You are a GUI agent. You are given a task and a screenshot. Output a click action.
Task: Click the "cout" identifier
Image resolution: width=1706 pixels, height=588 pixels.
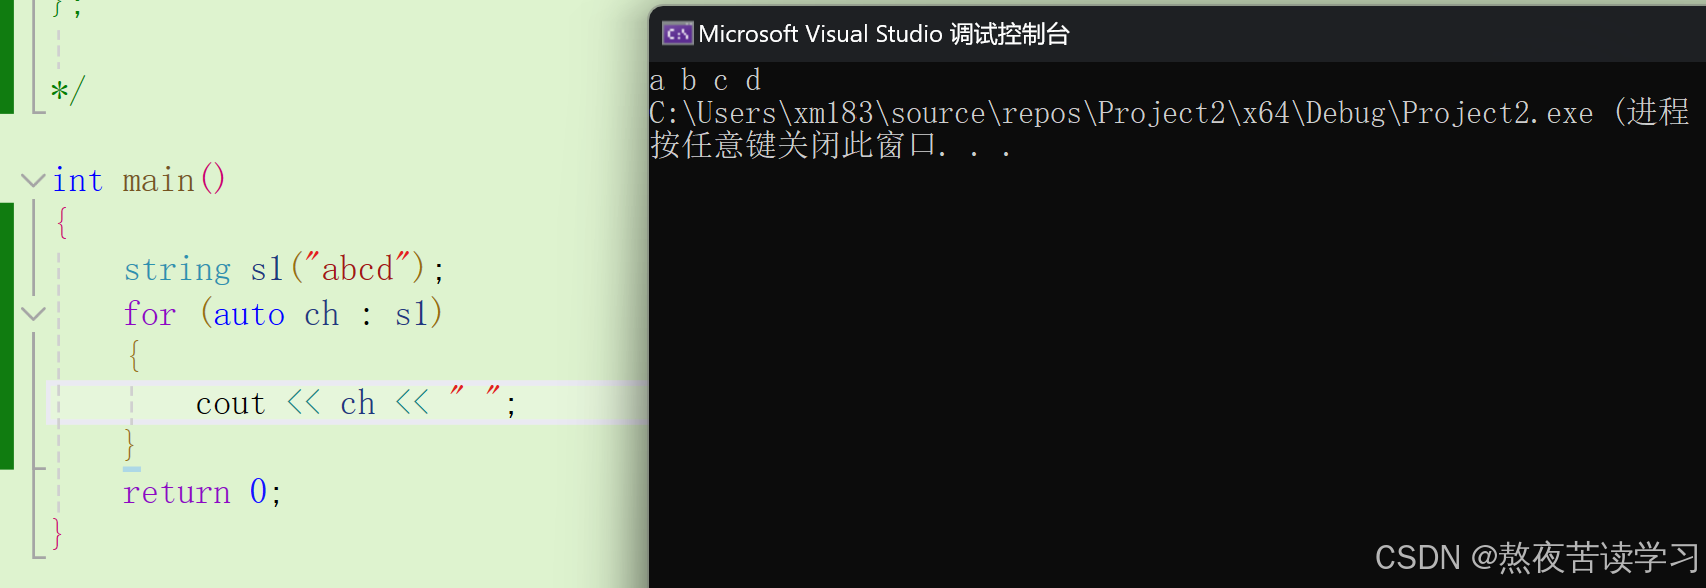(230, 404)
